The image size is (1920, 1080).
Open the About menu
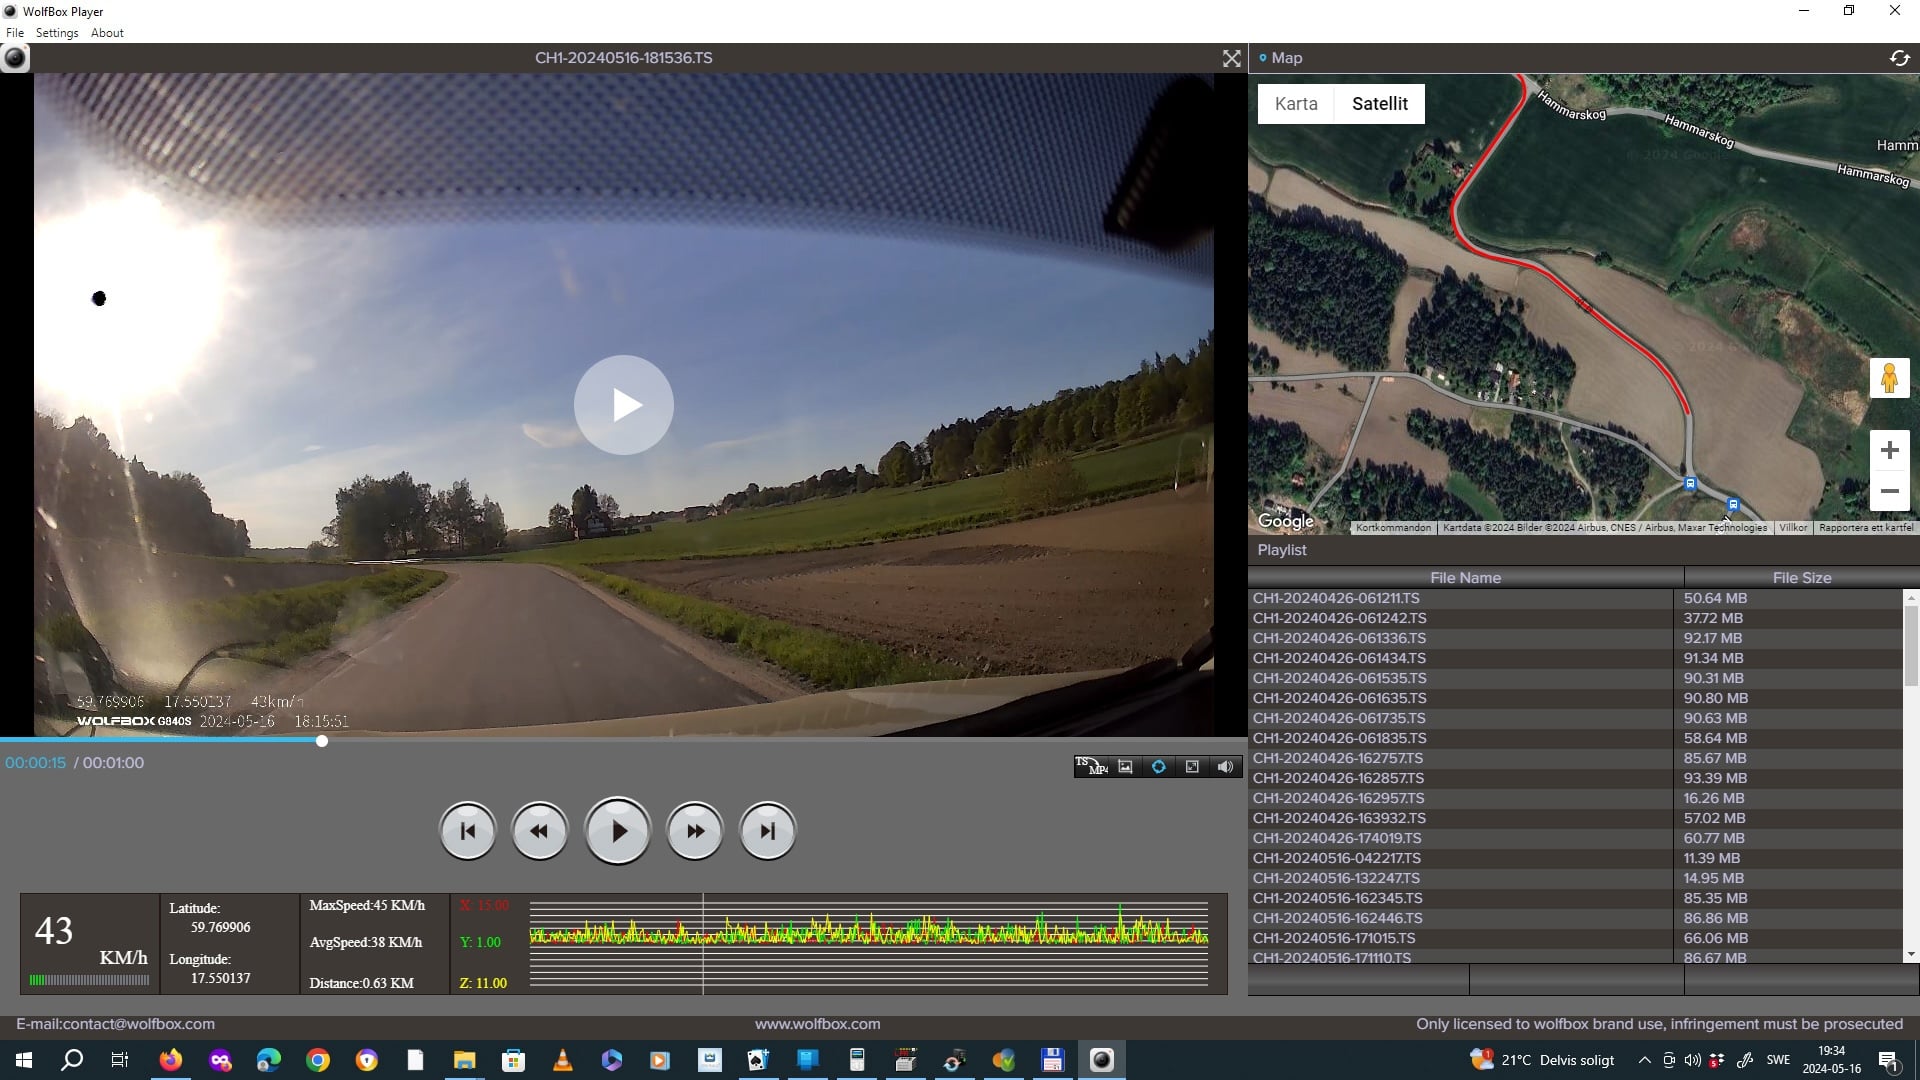(x=107, y=33)
